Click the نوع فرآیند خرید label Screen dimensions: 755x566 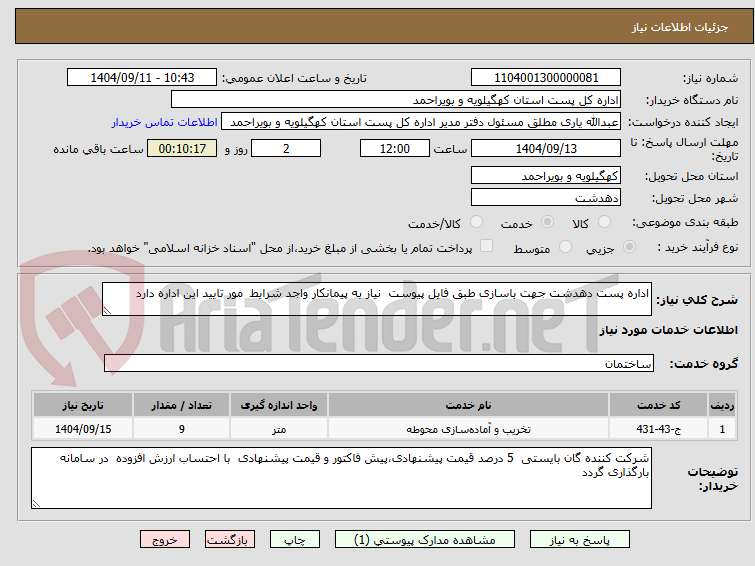coord(698,247)
